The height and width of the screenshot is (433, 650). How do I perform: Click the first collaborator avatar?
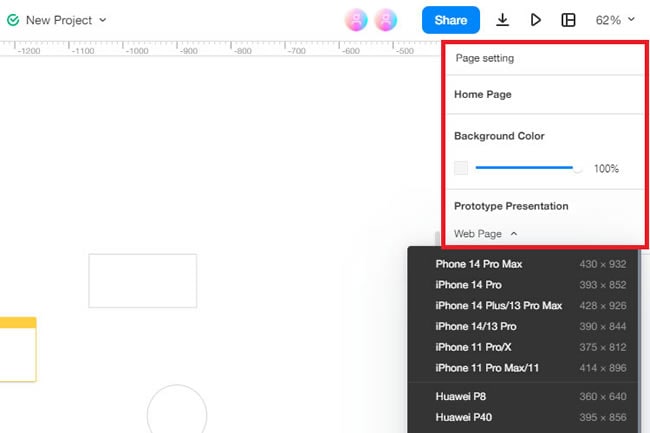(x=356, y=20)
